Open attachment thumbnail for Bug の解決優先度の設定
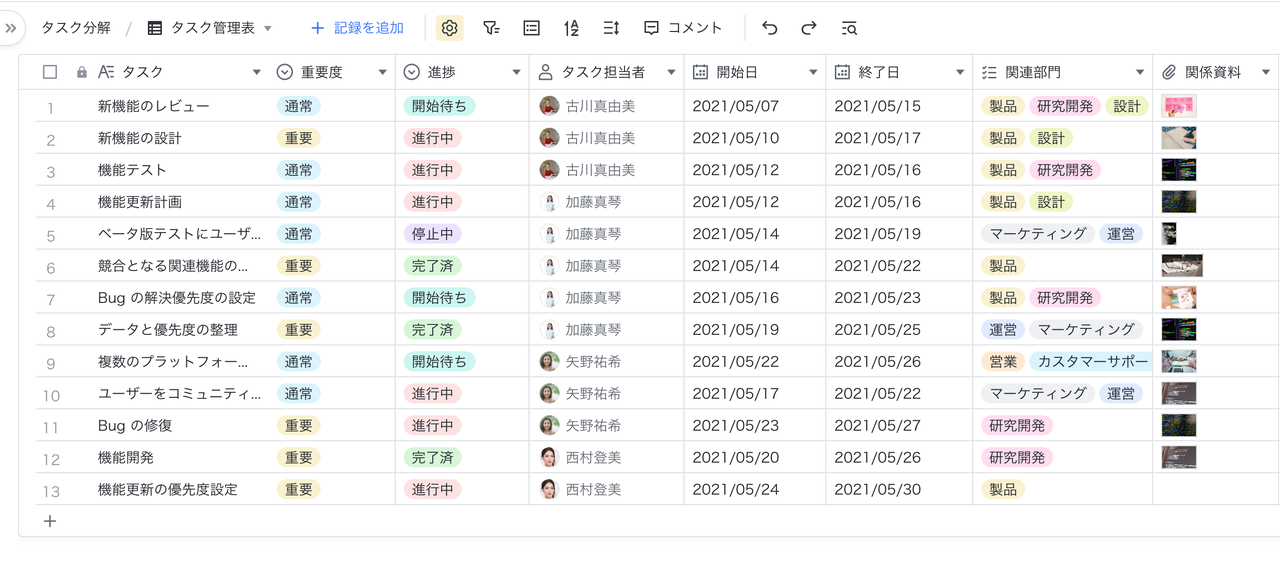Image resolution: width=1280 pixels, height=571 pixels. (x=1179, y=298)
